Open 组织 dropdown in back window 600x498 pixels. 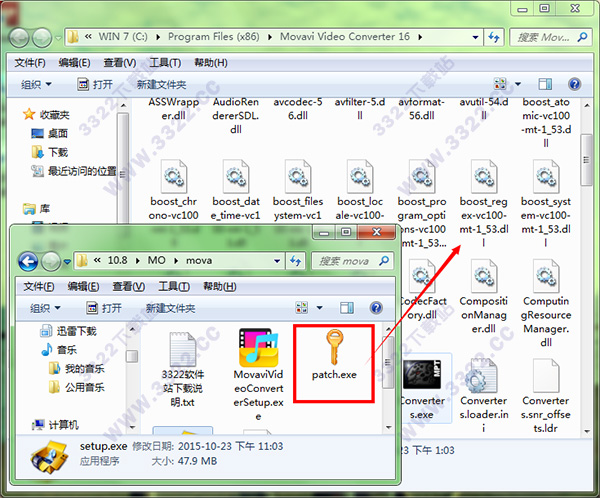36,84
